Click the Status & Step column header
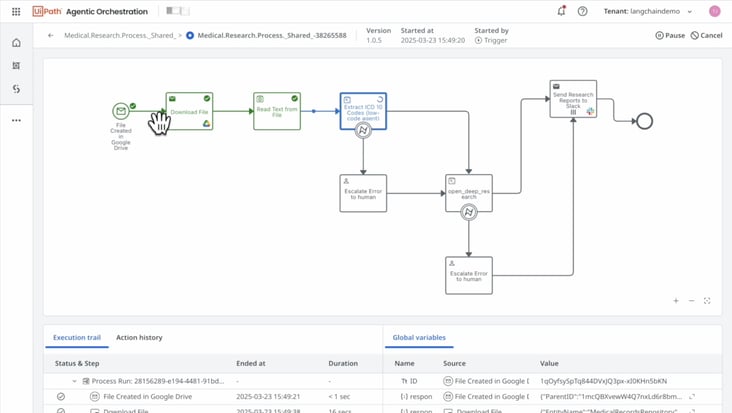The width and height of the screenshot is (732, 413). point(77,363)
